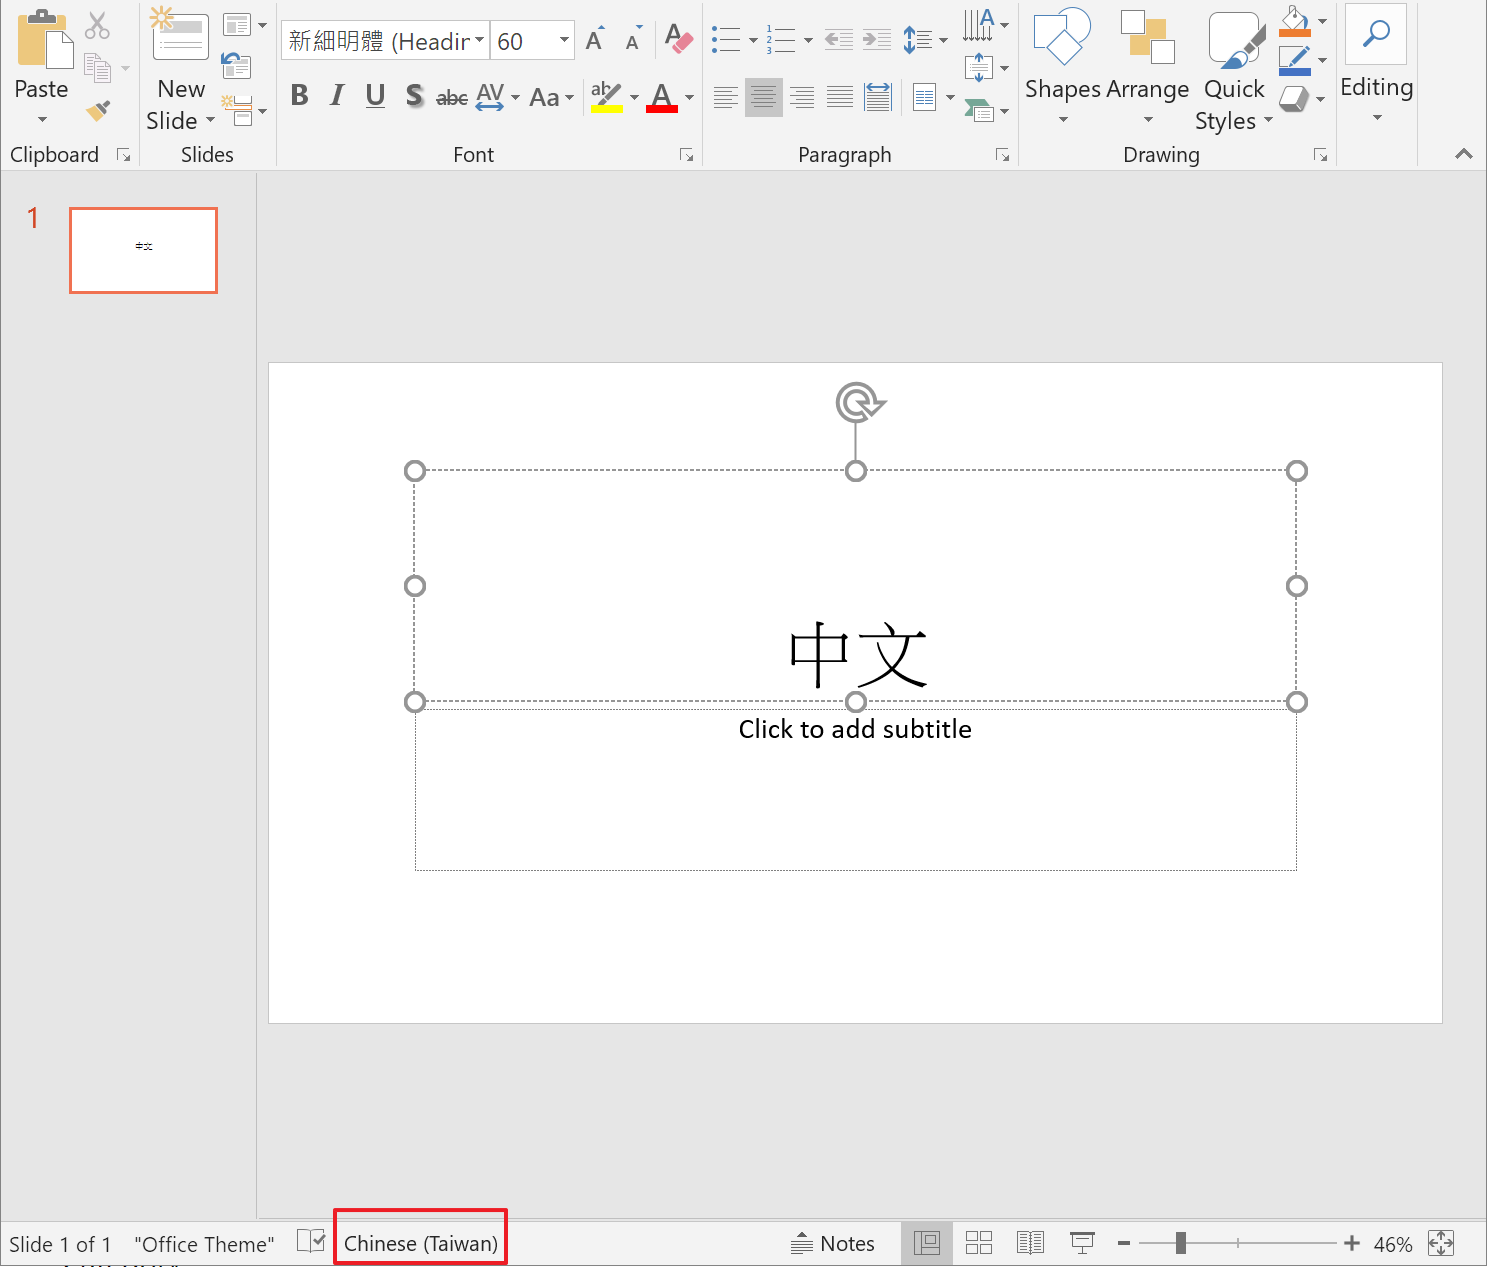This screenshot has width=1487, height=1267.
Task: Click "Click to add subtitle" placeholder
Action: tap(855, 729)
